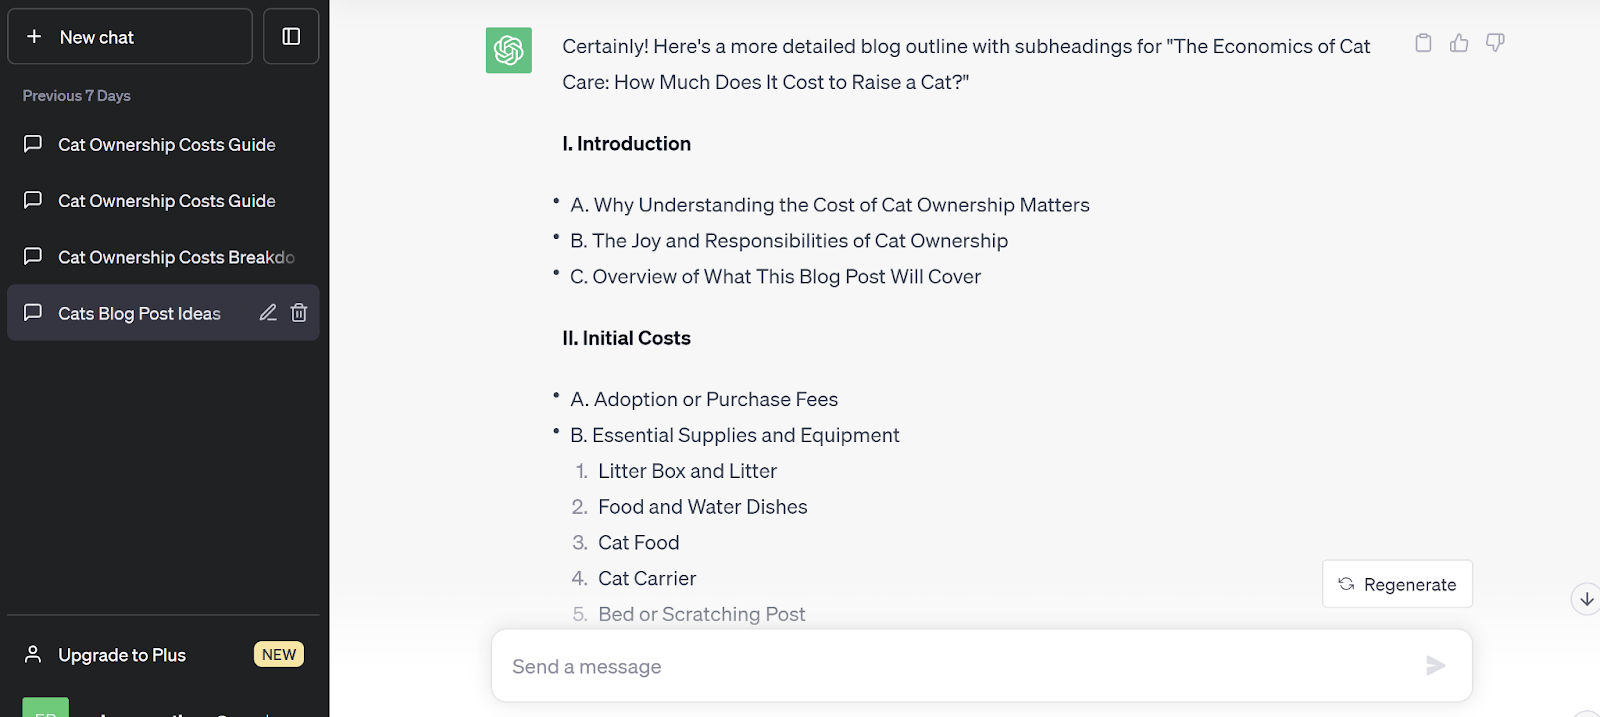The image size is (1600, 717).
Task: Click Upgrade to Plus
Action: point(122,655)
